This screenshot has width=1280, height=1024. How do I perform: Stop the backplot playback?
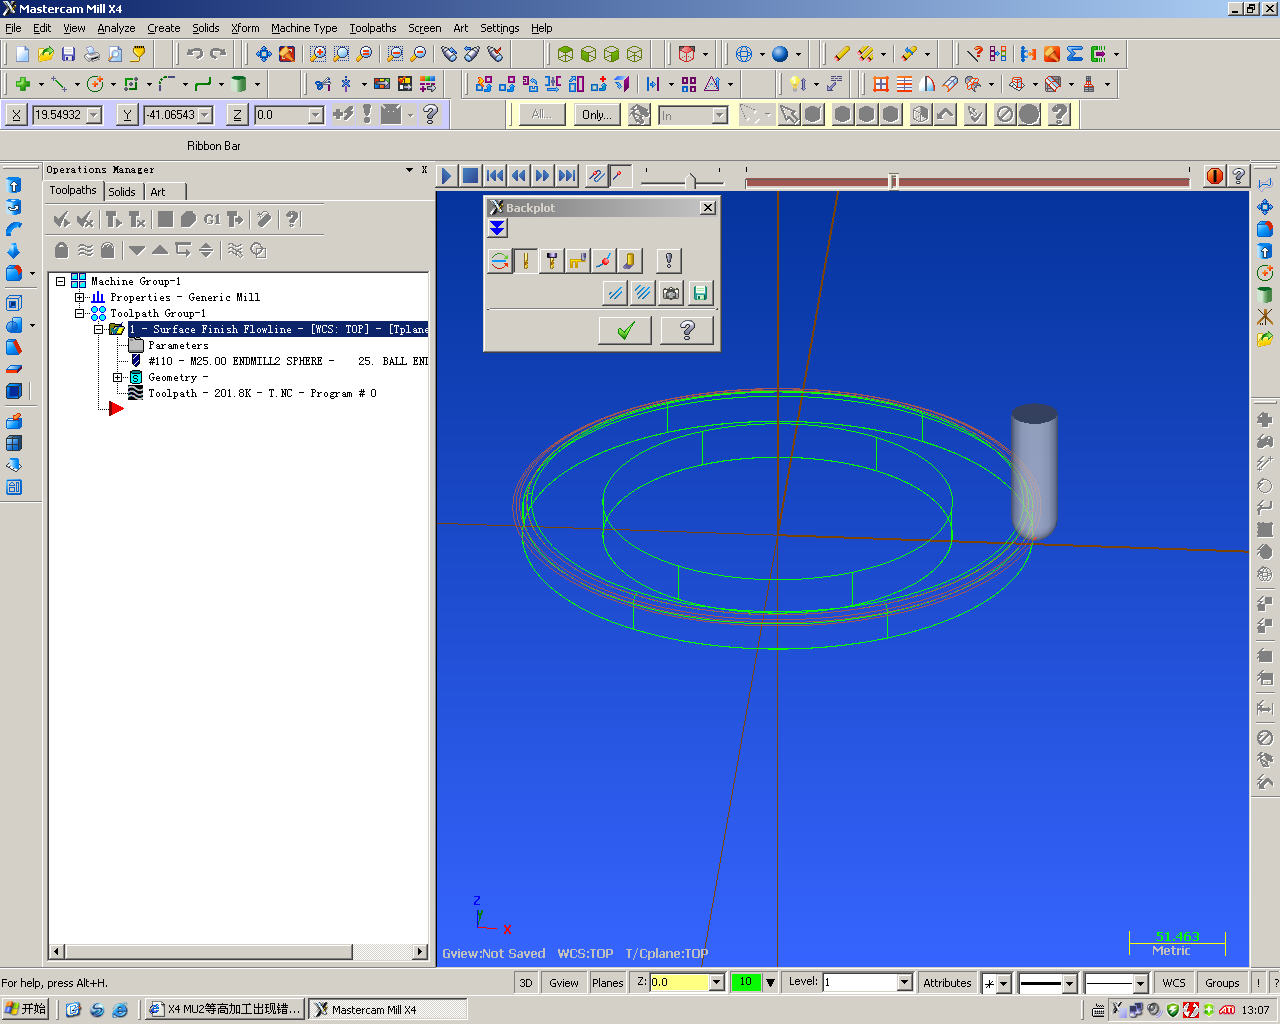470,176
